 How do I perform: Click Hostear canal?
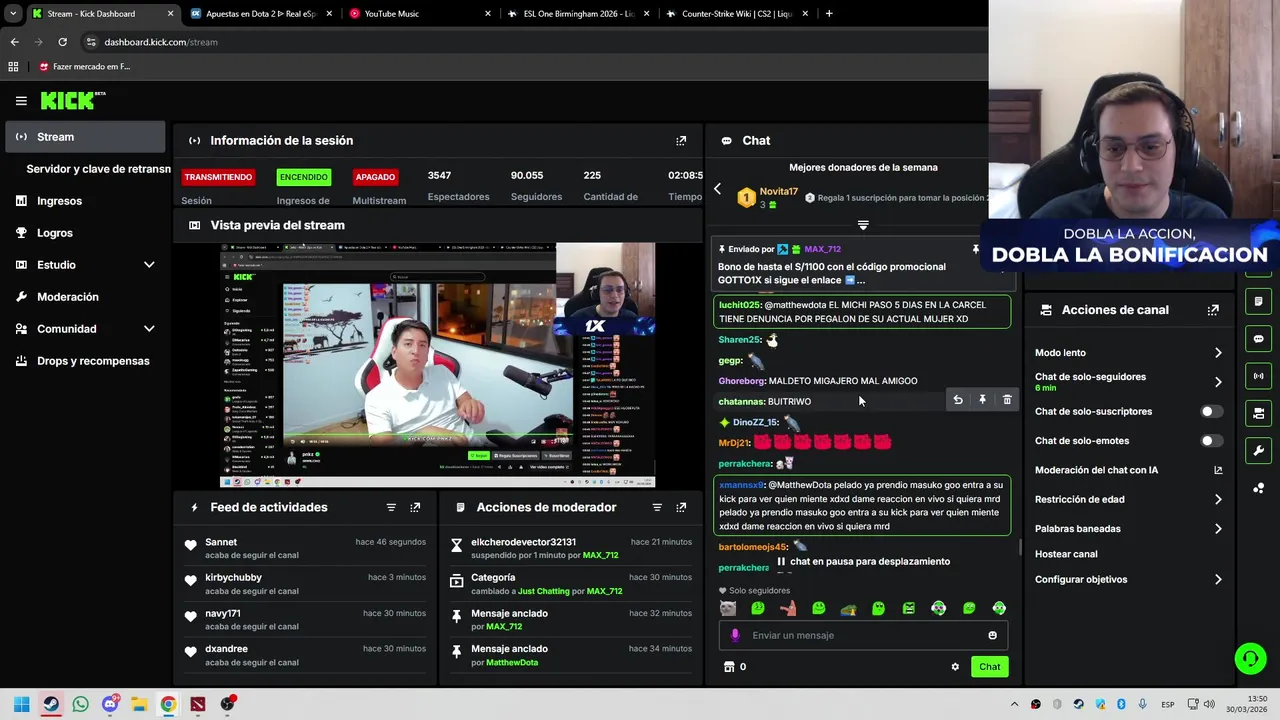coord(1066,554)
